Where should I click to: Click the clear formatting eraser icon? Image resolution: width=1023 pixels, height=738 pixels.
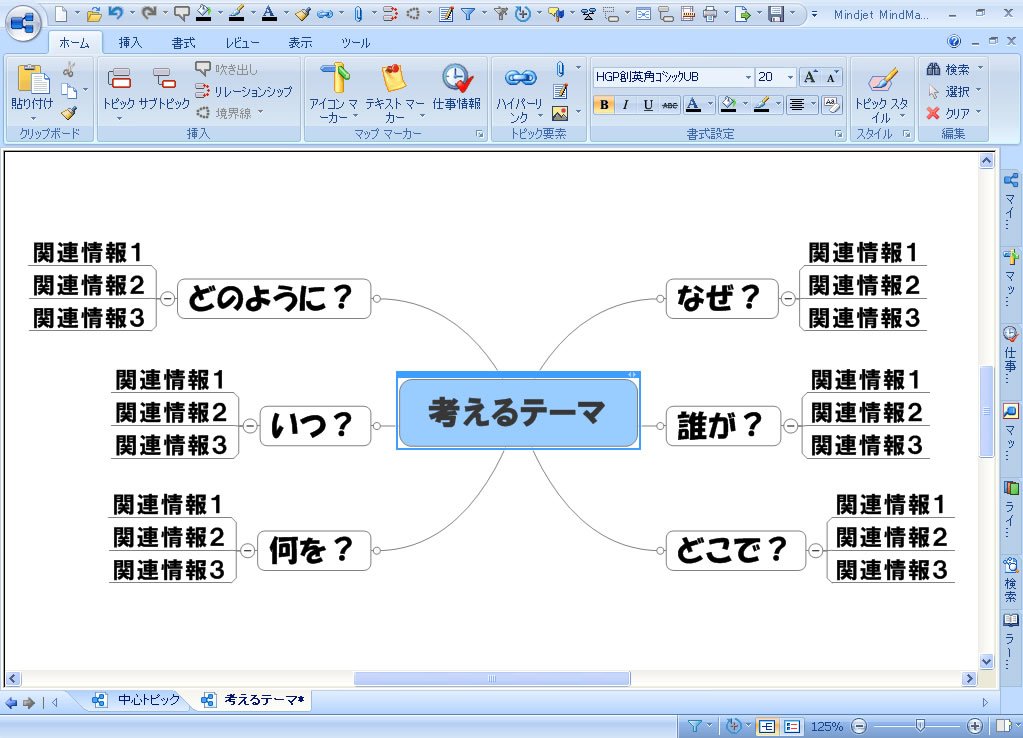831,104
